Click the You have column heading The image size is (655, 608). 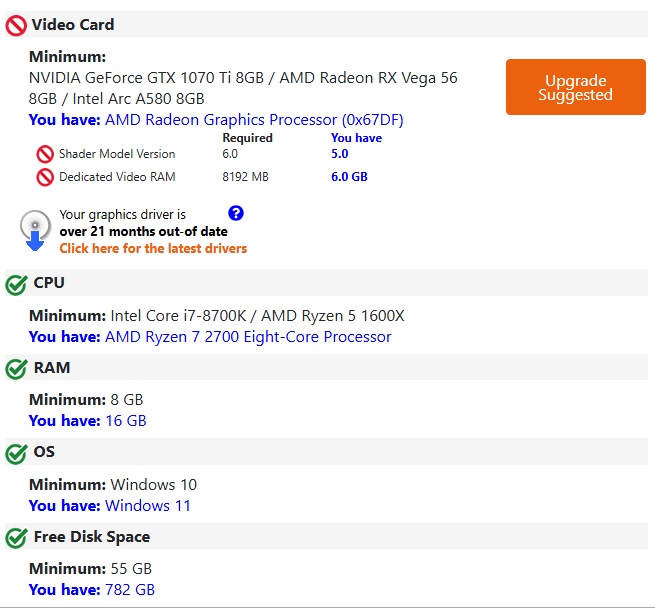pos(356,138)
